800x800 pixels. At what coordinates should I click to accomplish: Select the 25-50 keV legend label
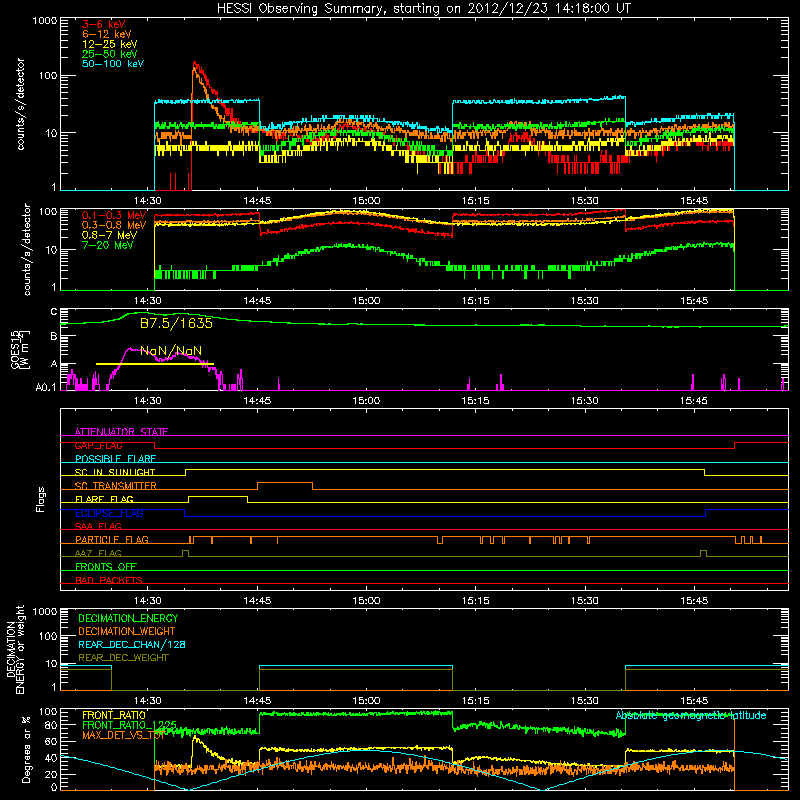[x=110, y=54]
